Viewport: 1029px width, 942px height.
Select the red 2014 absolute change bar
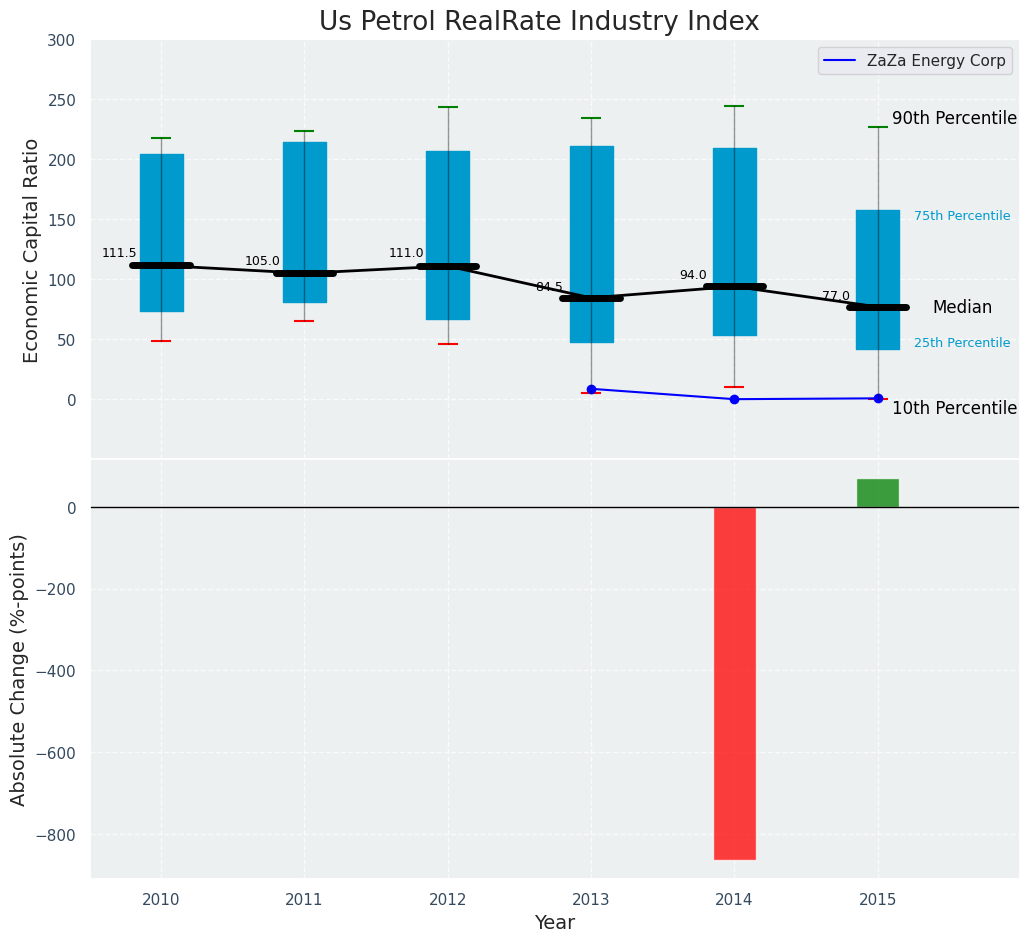[734, 682]
